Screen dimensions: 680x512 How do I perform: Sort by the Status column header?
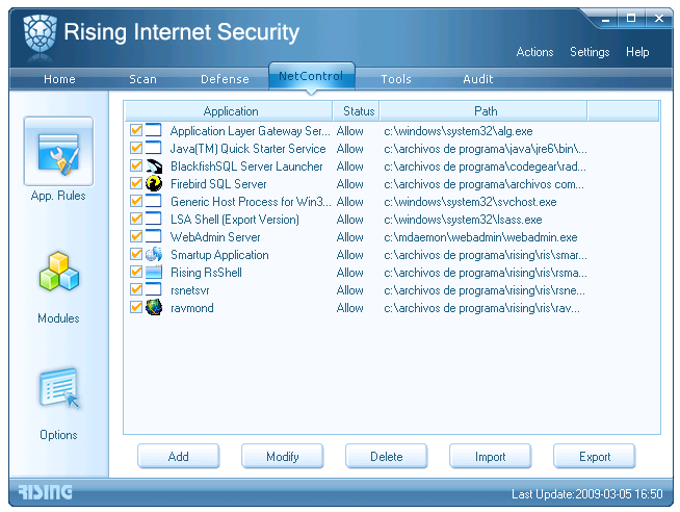(357, 111)
